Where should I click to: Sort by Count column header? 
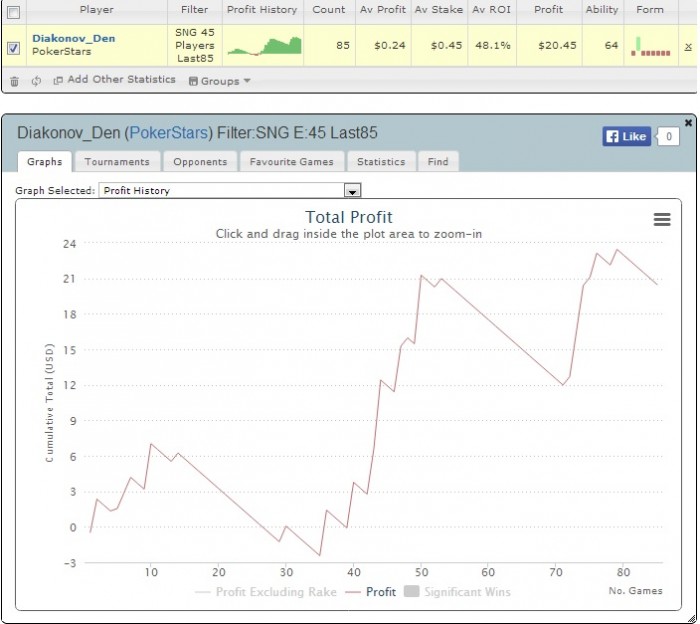point(329,9)
